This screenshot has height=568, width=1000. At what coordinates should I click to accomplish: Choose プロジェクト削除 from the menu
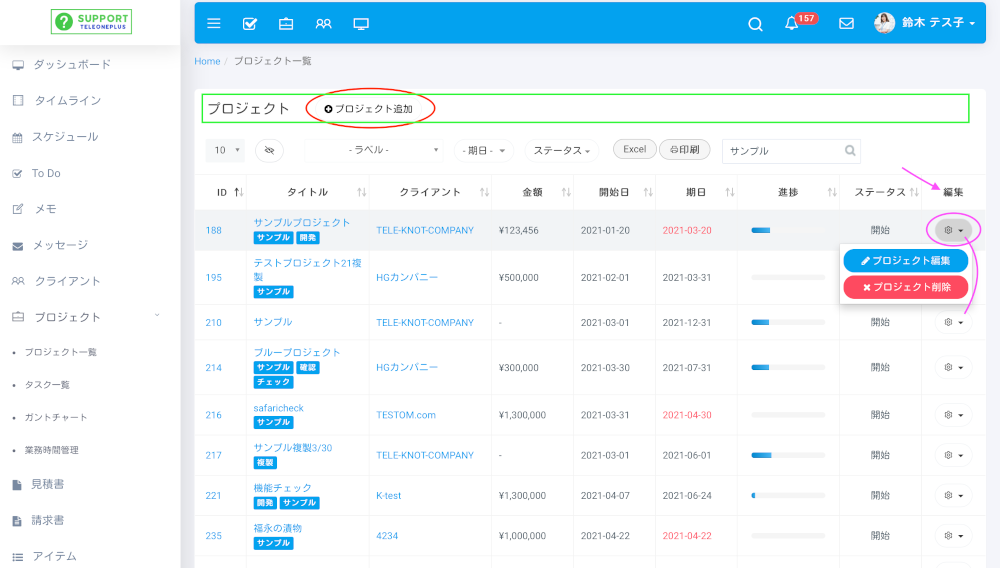[906, 287]
